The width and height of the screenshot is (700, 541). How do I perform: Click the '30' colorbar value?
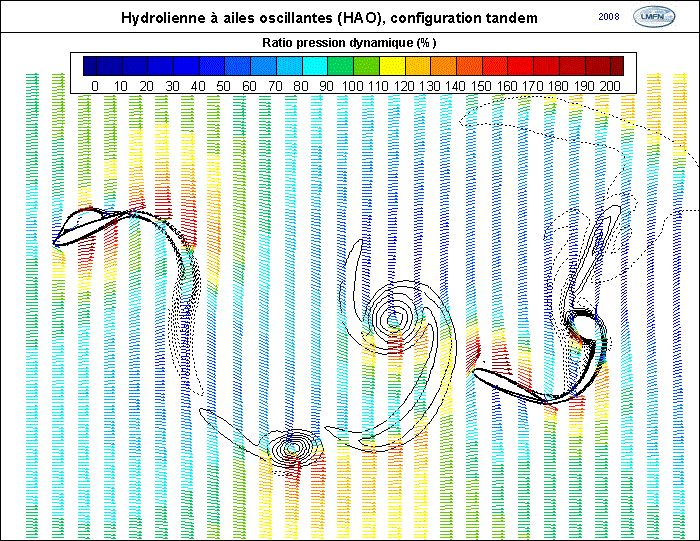(172, 86)
